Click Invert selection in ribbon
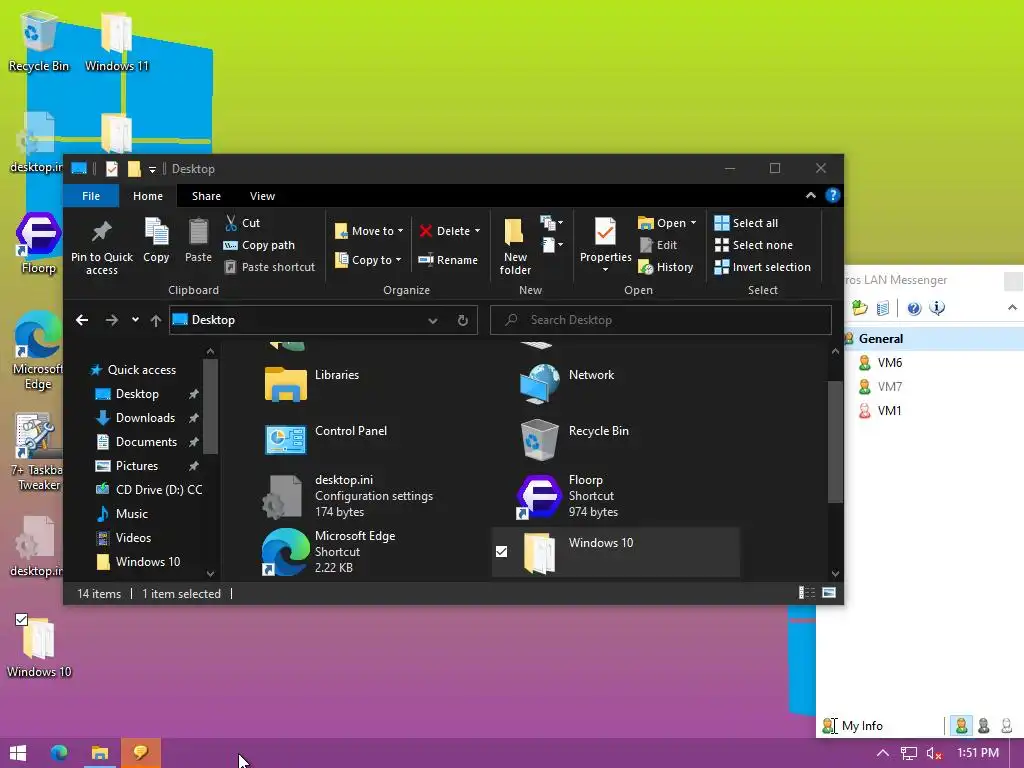1024x768 pixels. coord(763,267)
